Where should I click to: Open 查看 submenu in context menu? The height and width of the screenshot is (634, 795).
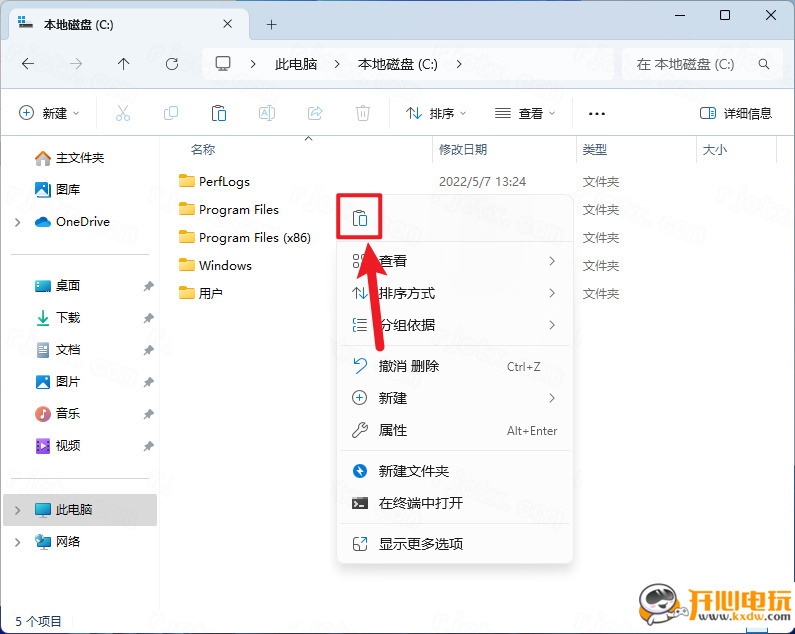click(455, 261)
